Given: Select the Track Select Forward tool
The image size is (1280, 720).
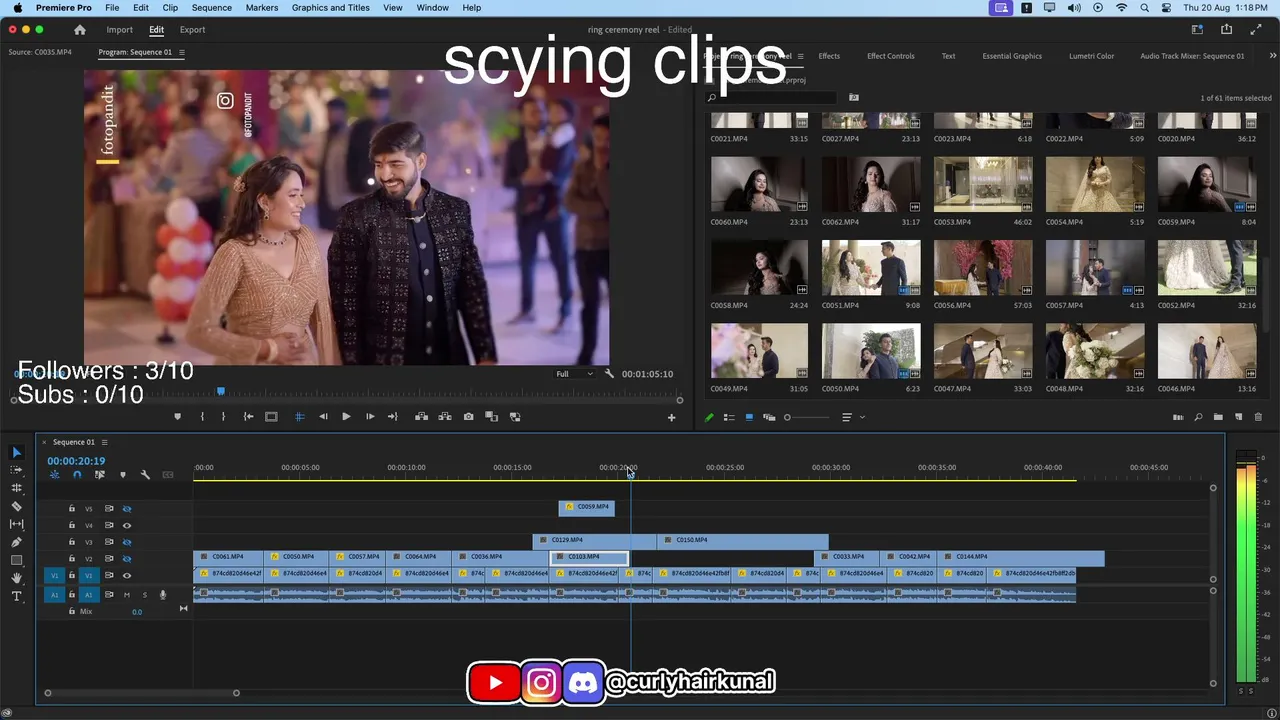Looking at the screenshot, I should coord(16,470).
